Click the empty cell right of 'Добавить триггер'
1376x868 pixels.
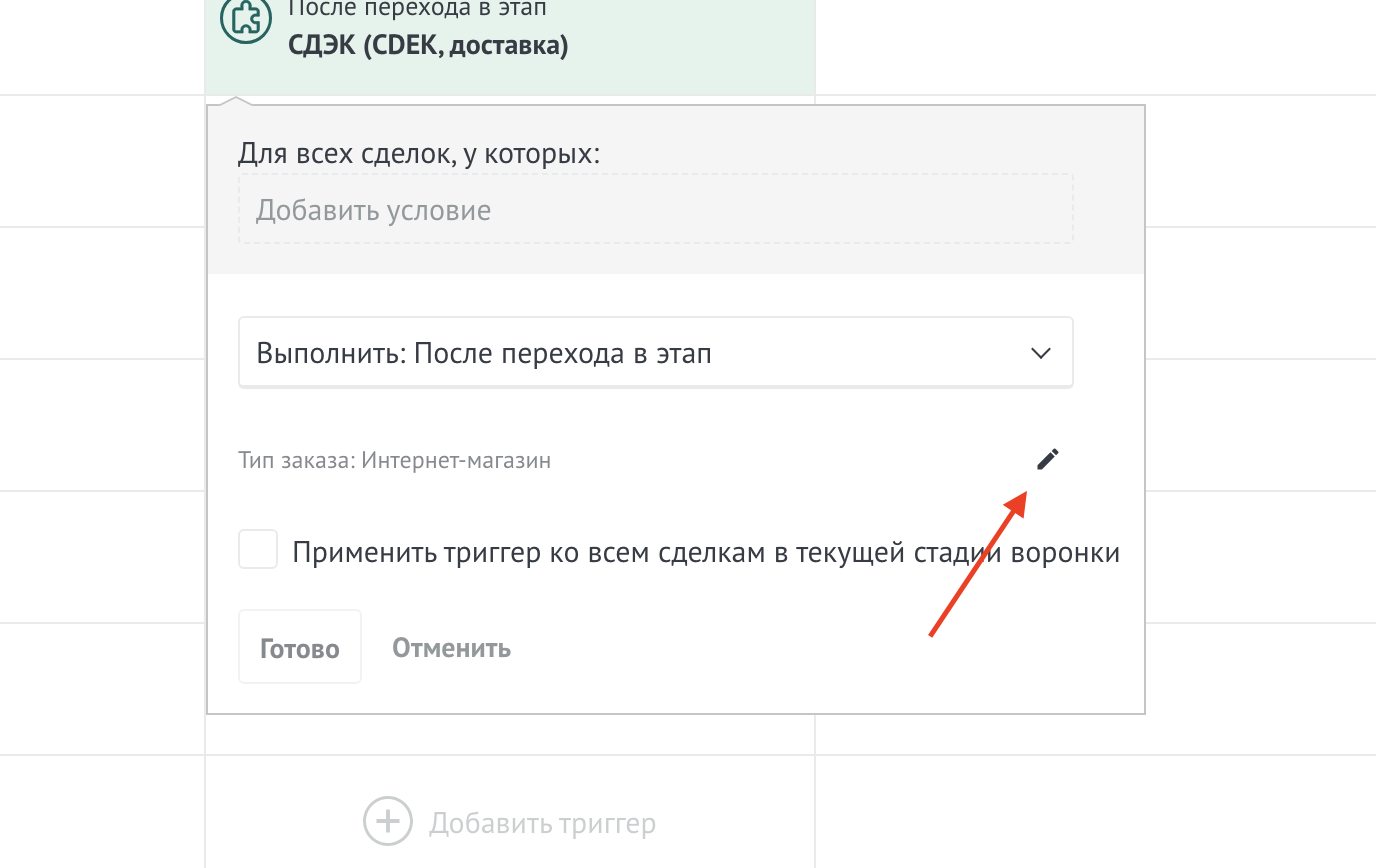pos(1095,810)
